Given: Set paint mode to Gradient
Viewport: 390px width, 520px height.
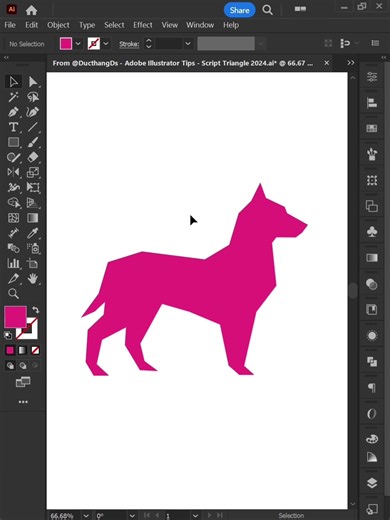Looking at the screenshot, I should point(22,350).
